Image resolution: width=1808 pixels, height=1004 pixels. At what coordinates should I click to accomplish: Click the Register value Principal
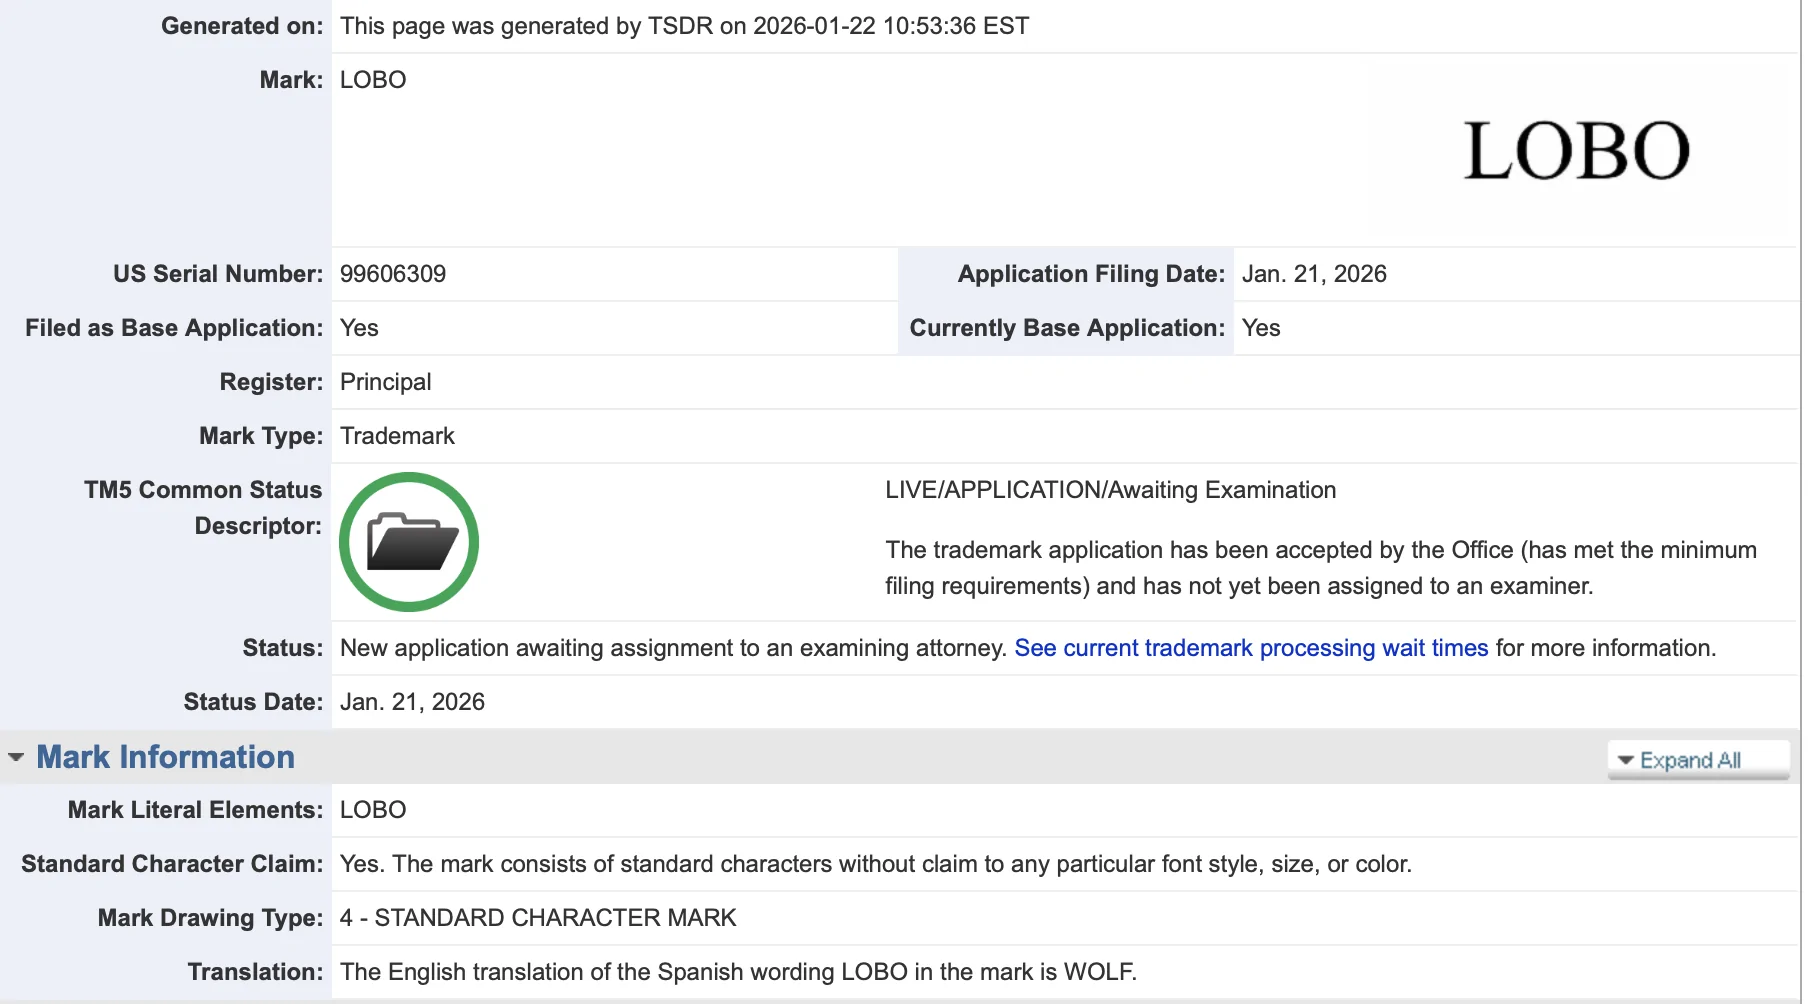click(x=386, y=382)
